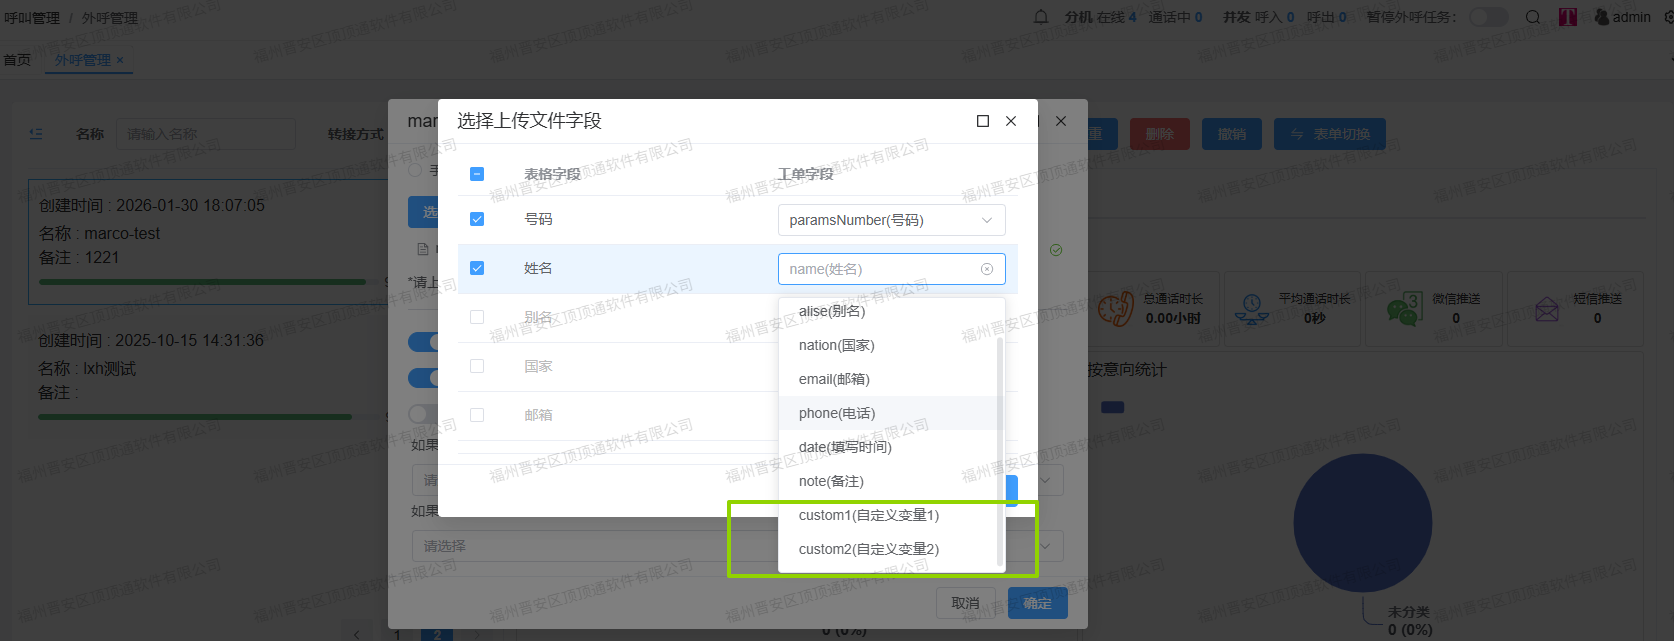
Task: Open the paramsNumber(号码) dropdown
Action: tap(891, 220)
